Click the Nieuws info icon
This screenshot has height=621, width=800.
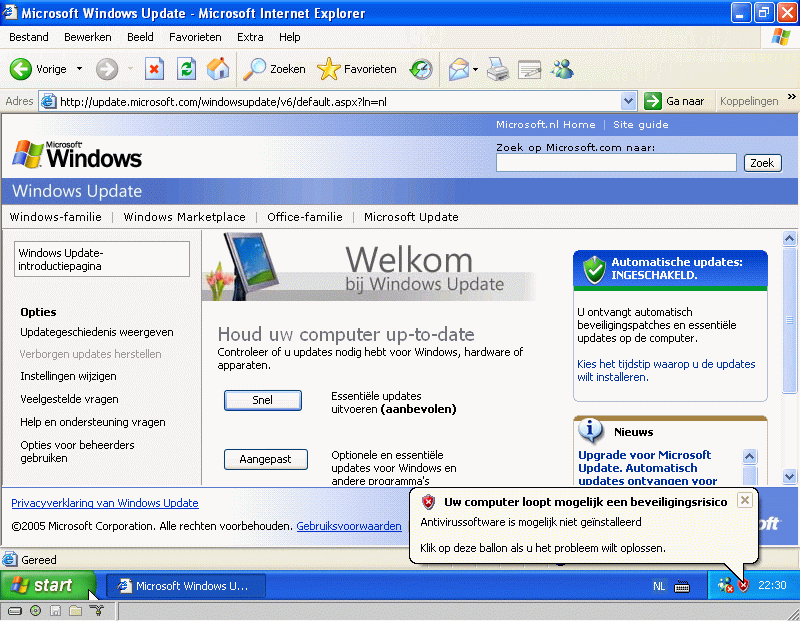[x=590, y=431]
